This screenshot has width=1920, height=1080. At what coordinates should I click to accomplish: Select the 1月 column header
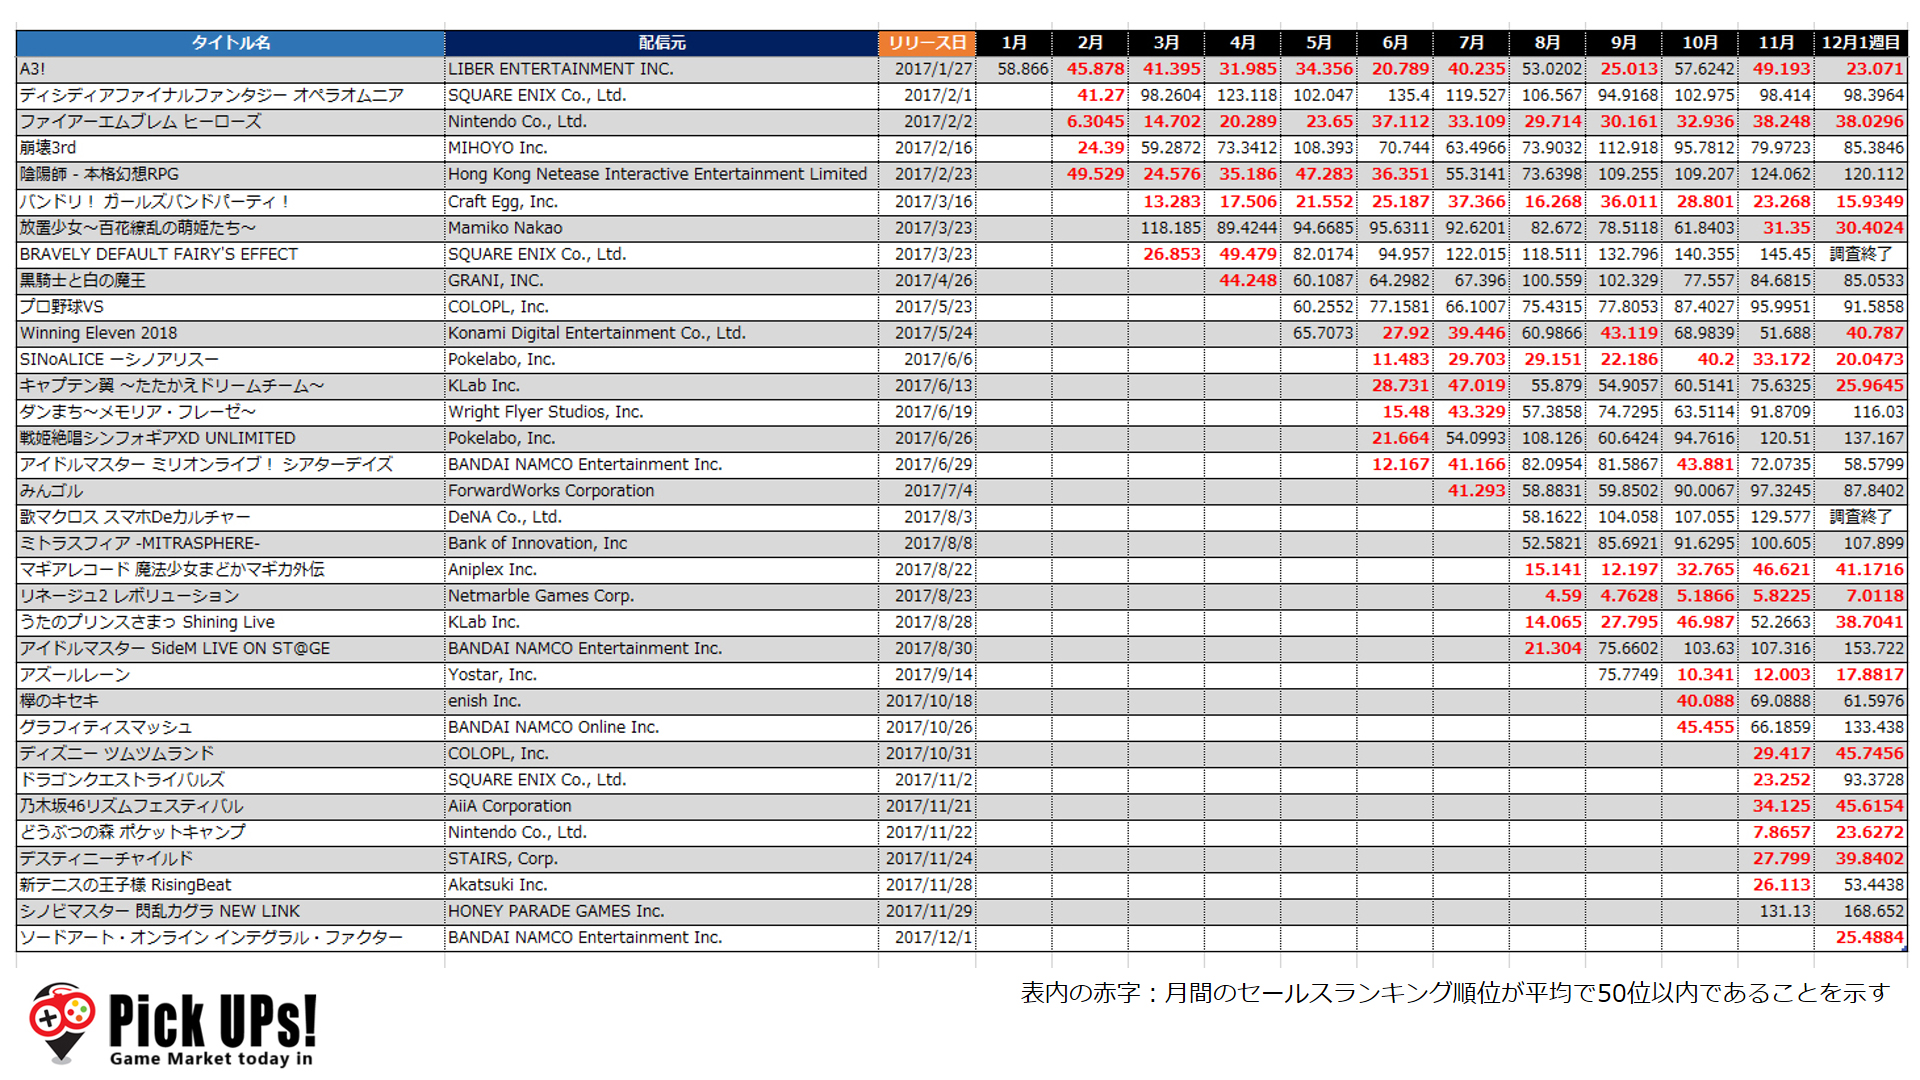(1014, 42)
